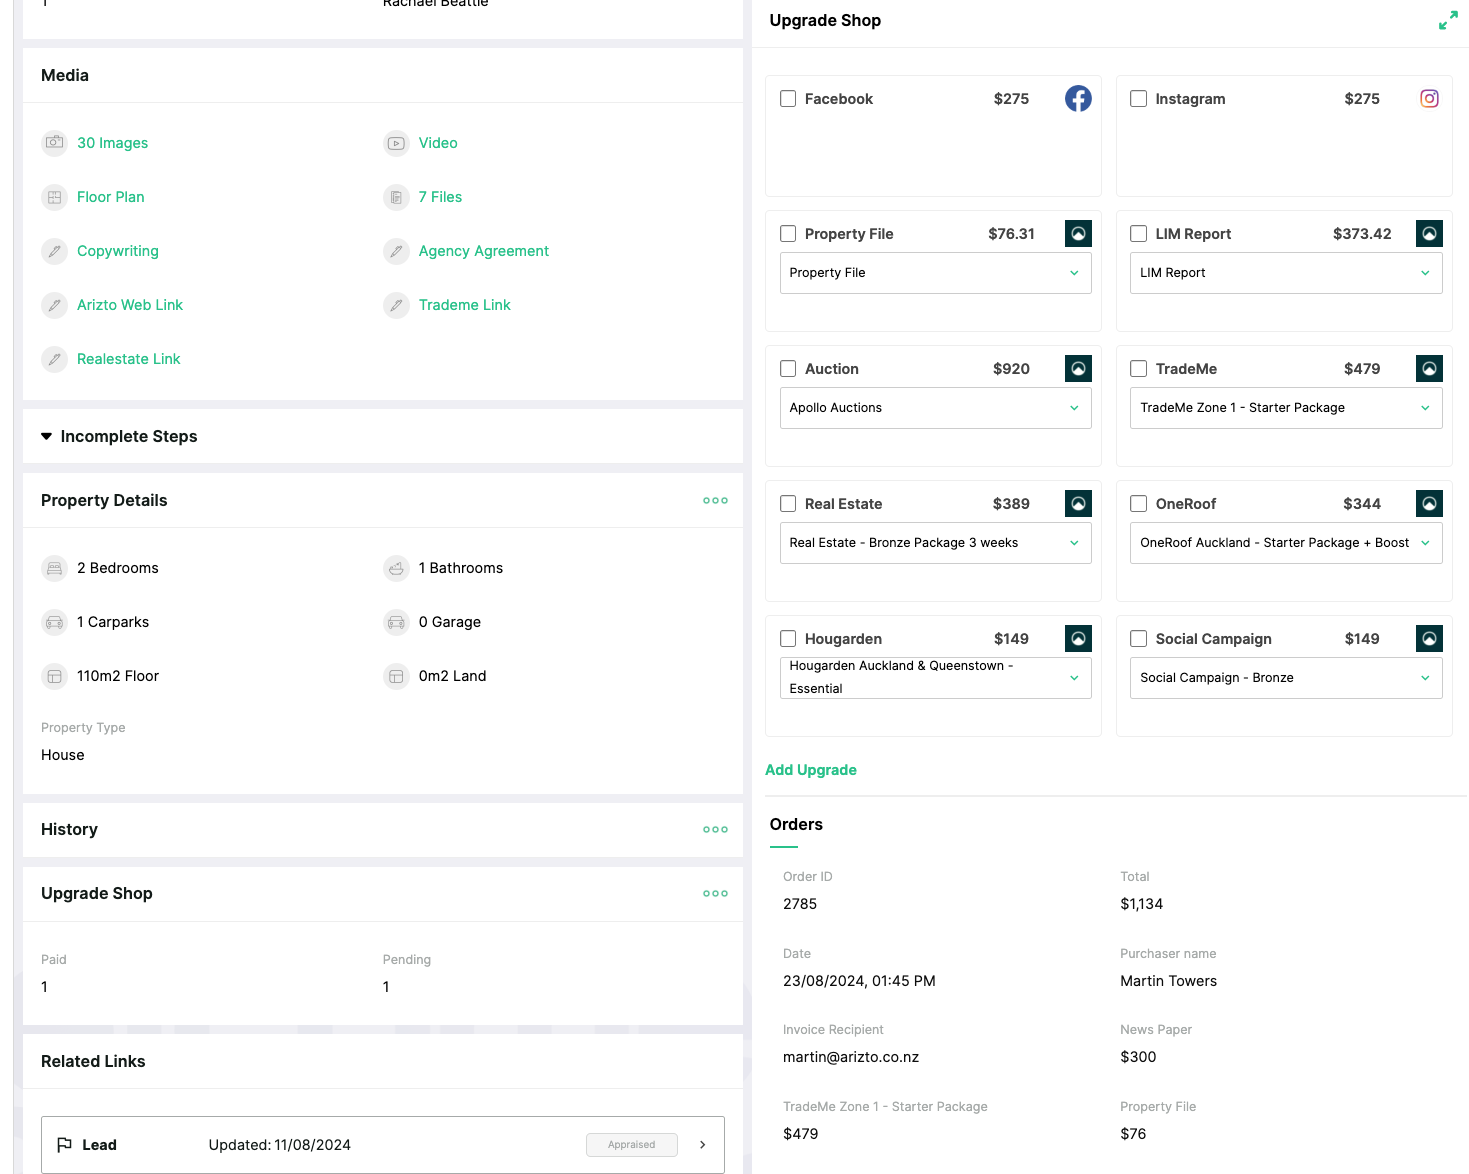This screenshot has width=1469, height=1174.
Task: Click the pencil icon beside Arizto Web Link
Action: coord(55,305)
